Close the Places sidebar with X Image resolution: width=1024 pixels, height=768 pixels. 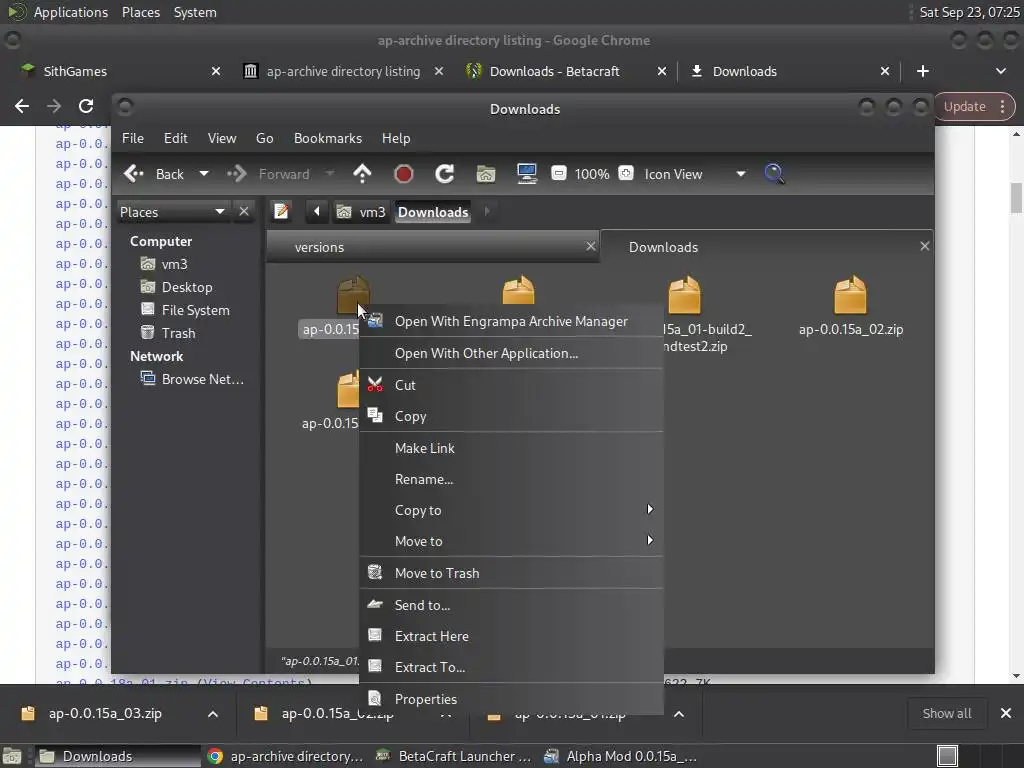(x=244, y=212)
